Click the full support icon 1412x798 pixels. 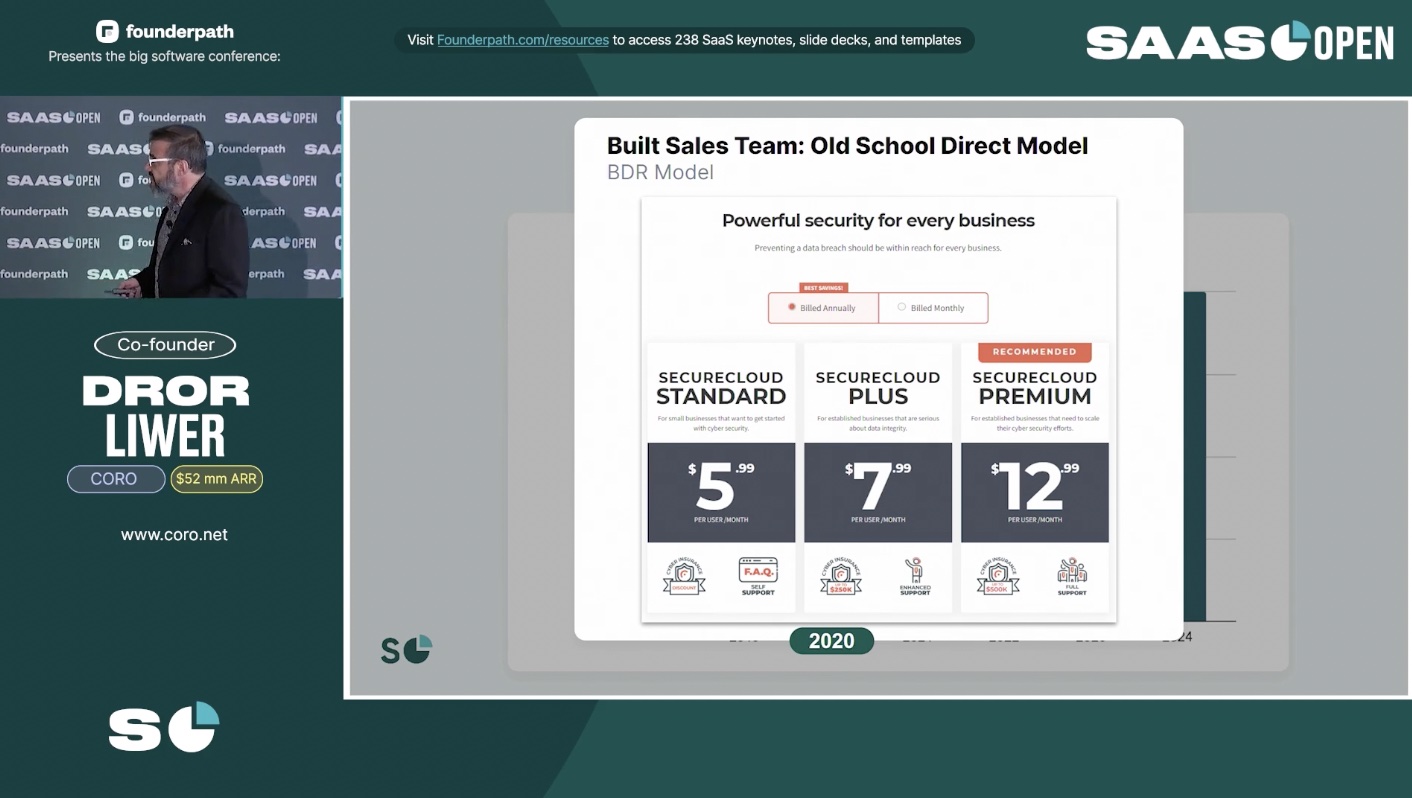tap(1072, 577)
